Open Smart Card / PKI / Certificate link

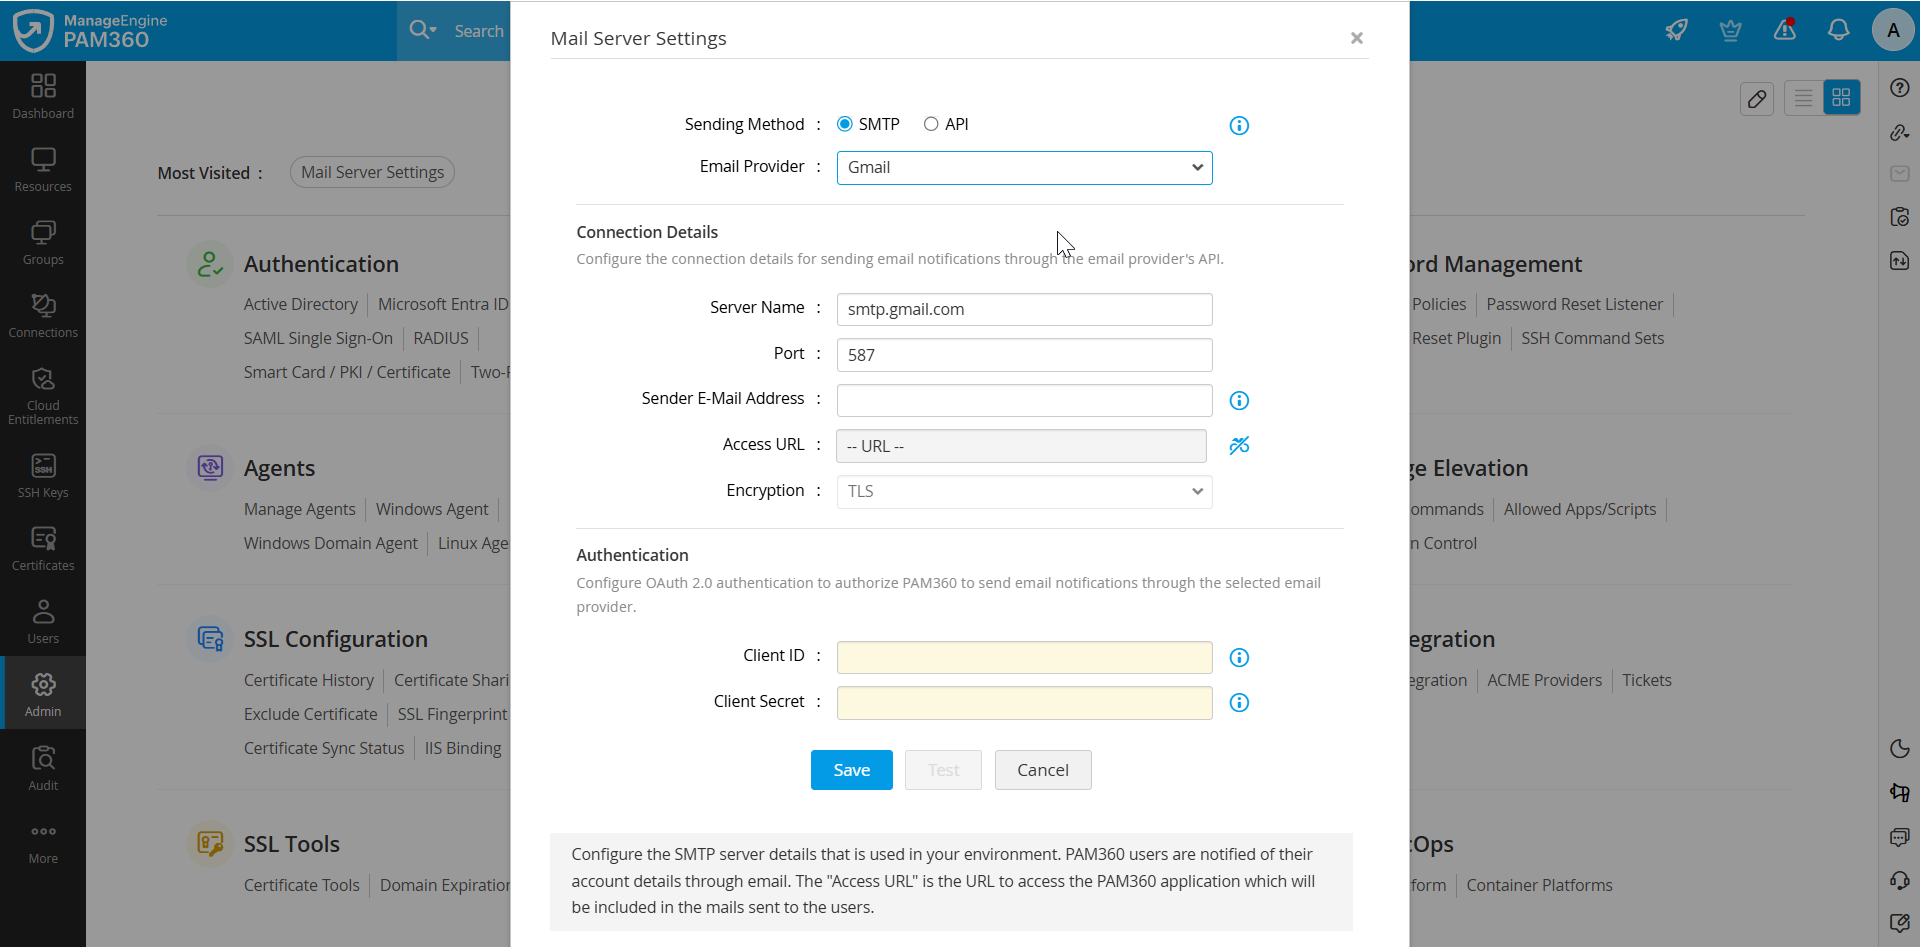[x=347, y=372]
